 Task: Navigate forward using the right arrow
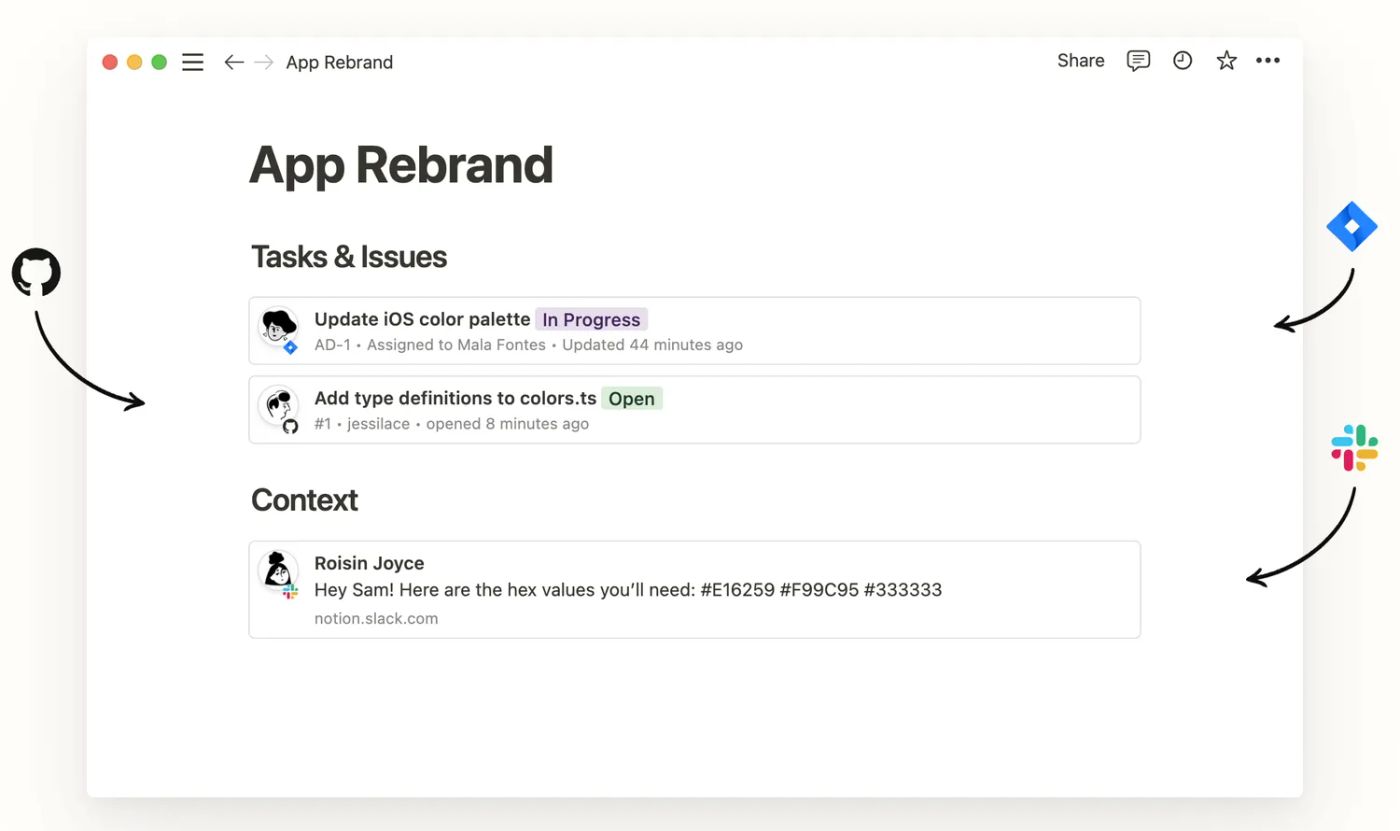click(x=263, y=61)
